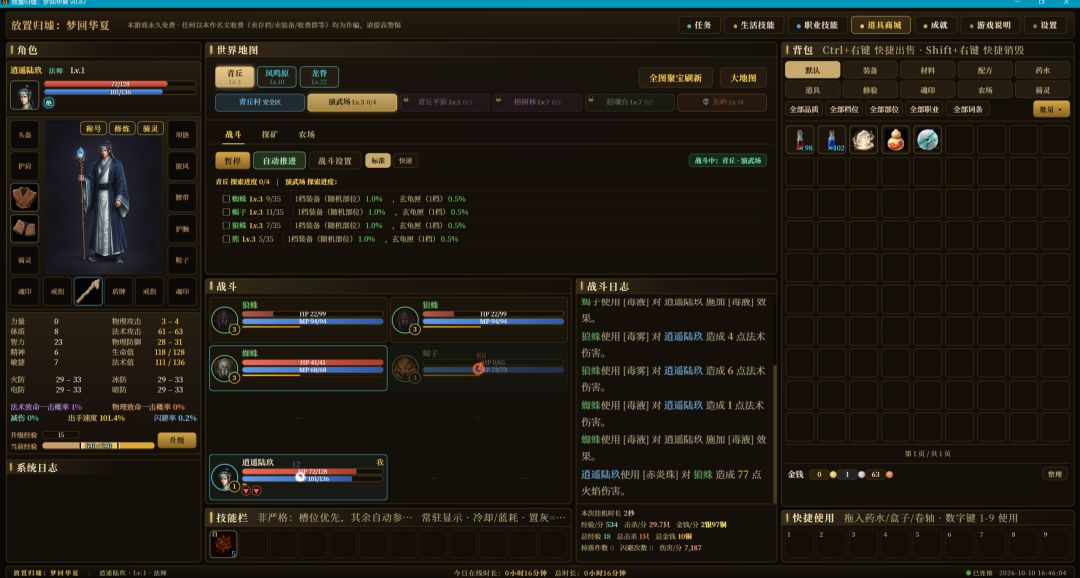Tick the 狼蛛 Lv.3 checkbox

[226, 225]
